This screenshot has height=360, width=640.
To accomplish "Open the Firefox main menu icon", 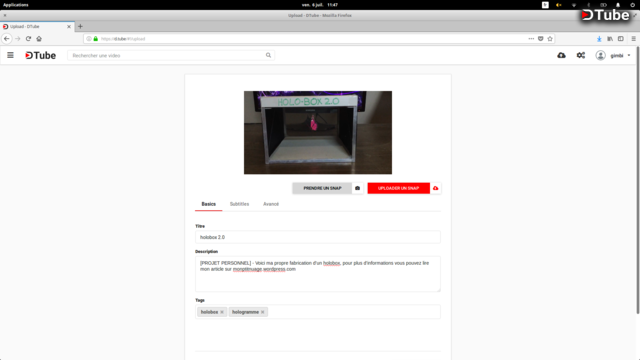I will [633, 39].
